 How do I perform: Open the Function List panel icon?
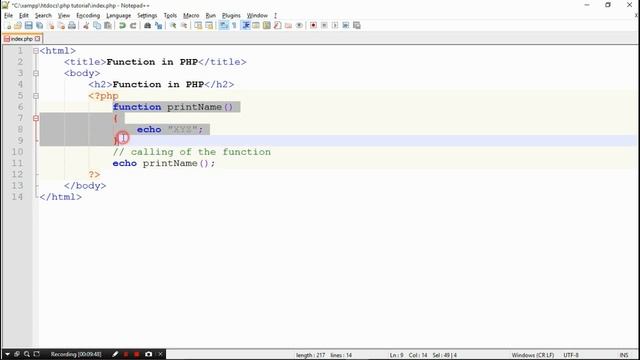pyautogui.click(x=278, y=25)
